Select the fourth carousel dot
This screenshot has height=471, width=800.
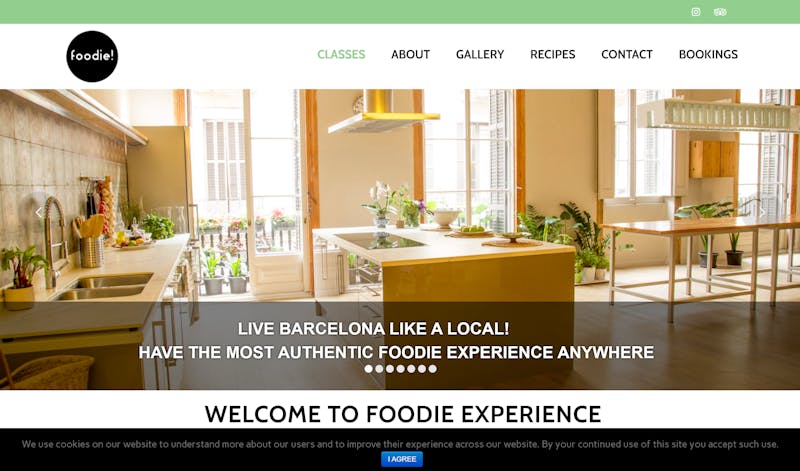click(401, 369)
